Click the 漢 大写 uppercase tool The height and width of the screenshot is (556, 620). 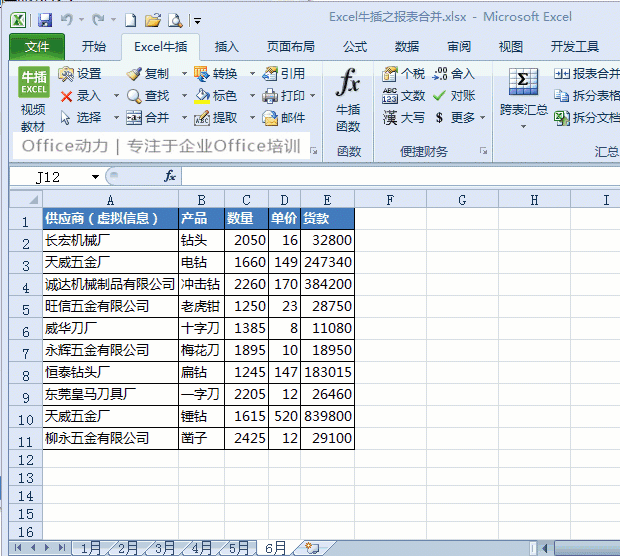coord(403,117)
